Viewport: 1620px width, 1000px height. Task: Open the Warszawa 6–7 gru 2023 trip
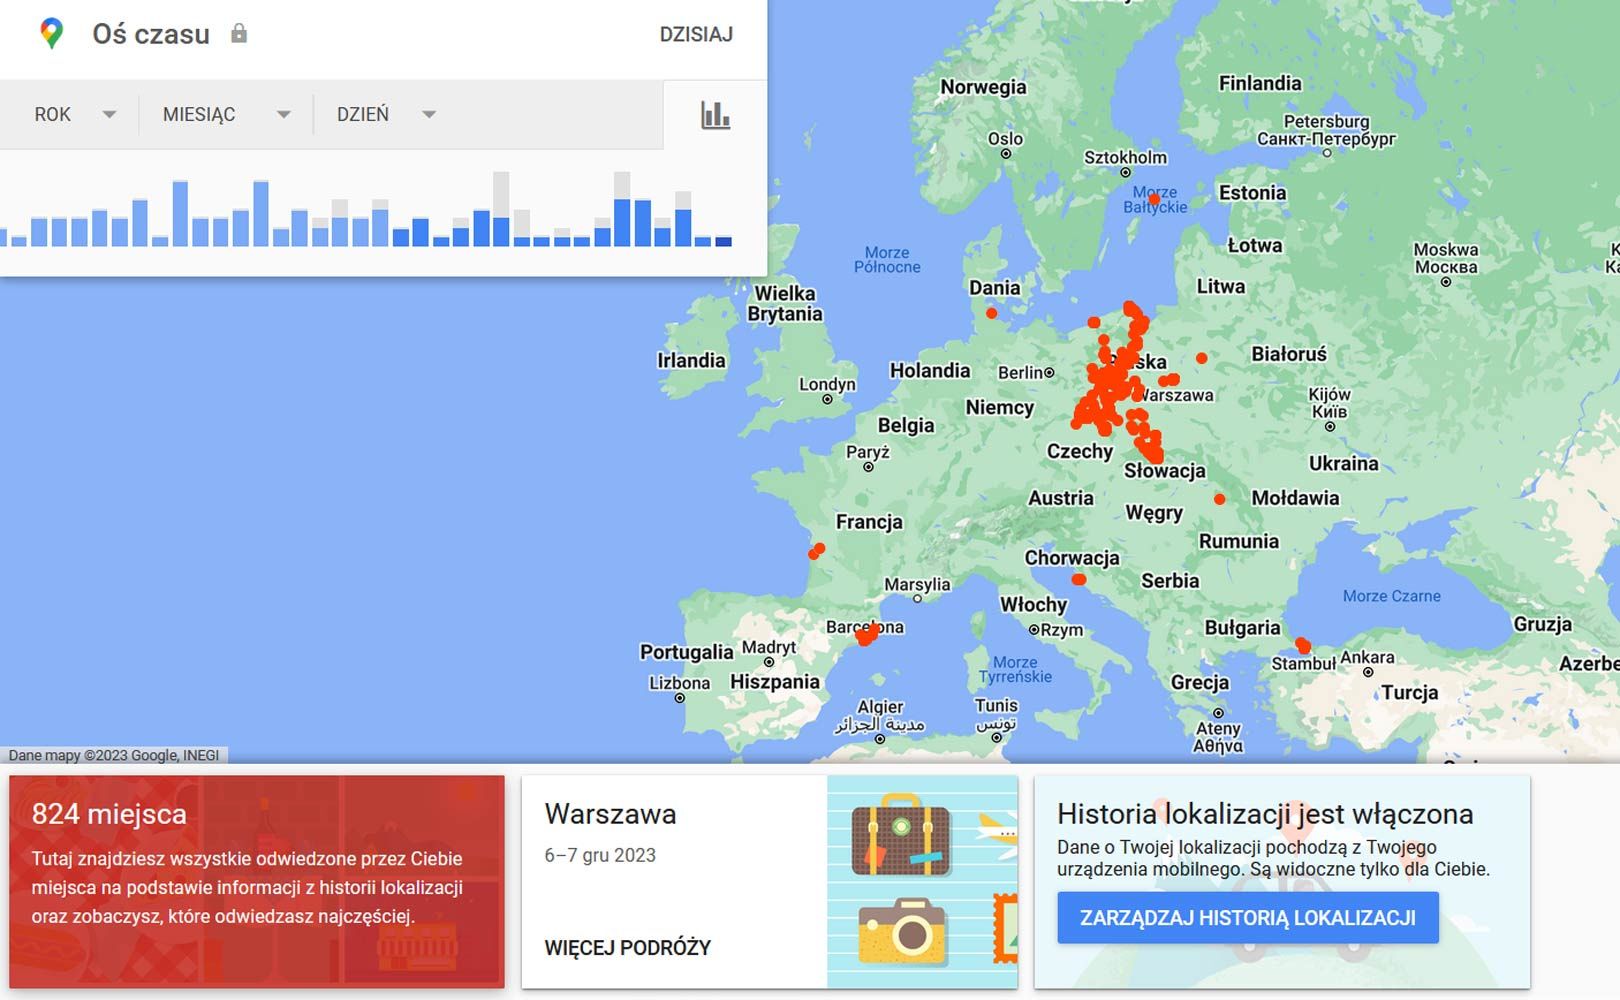[x=770, y=881]
